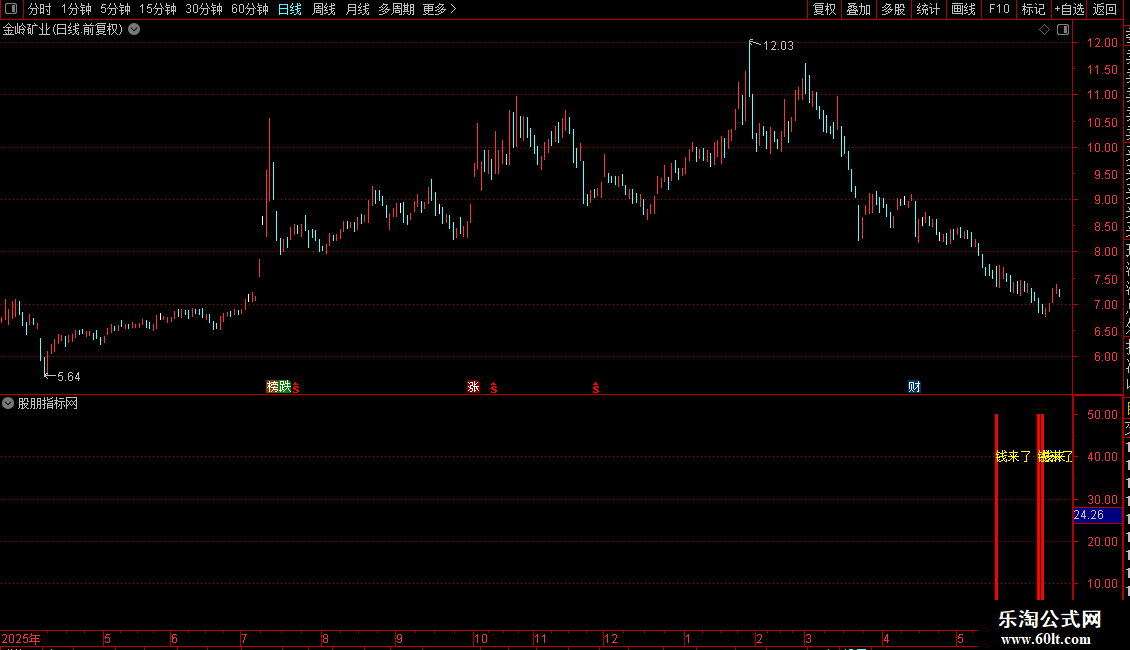Open the 多周期 multi-period view
The image size is (1130, 650).
[x=396, y=9]
